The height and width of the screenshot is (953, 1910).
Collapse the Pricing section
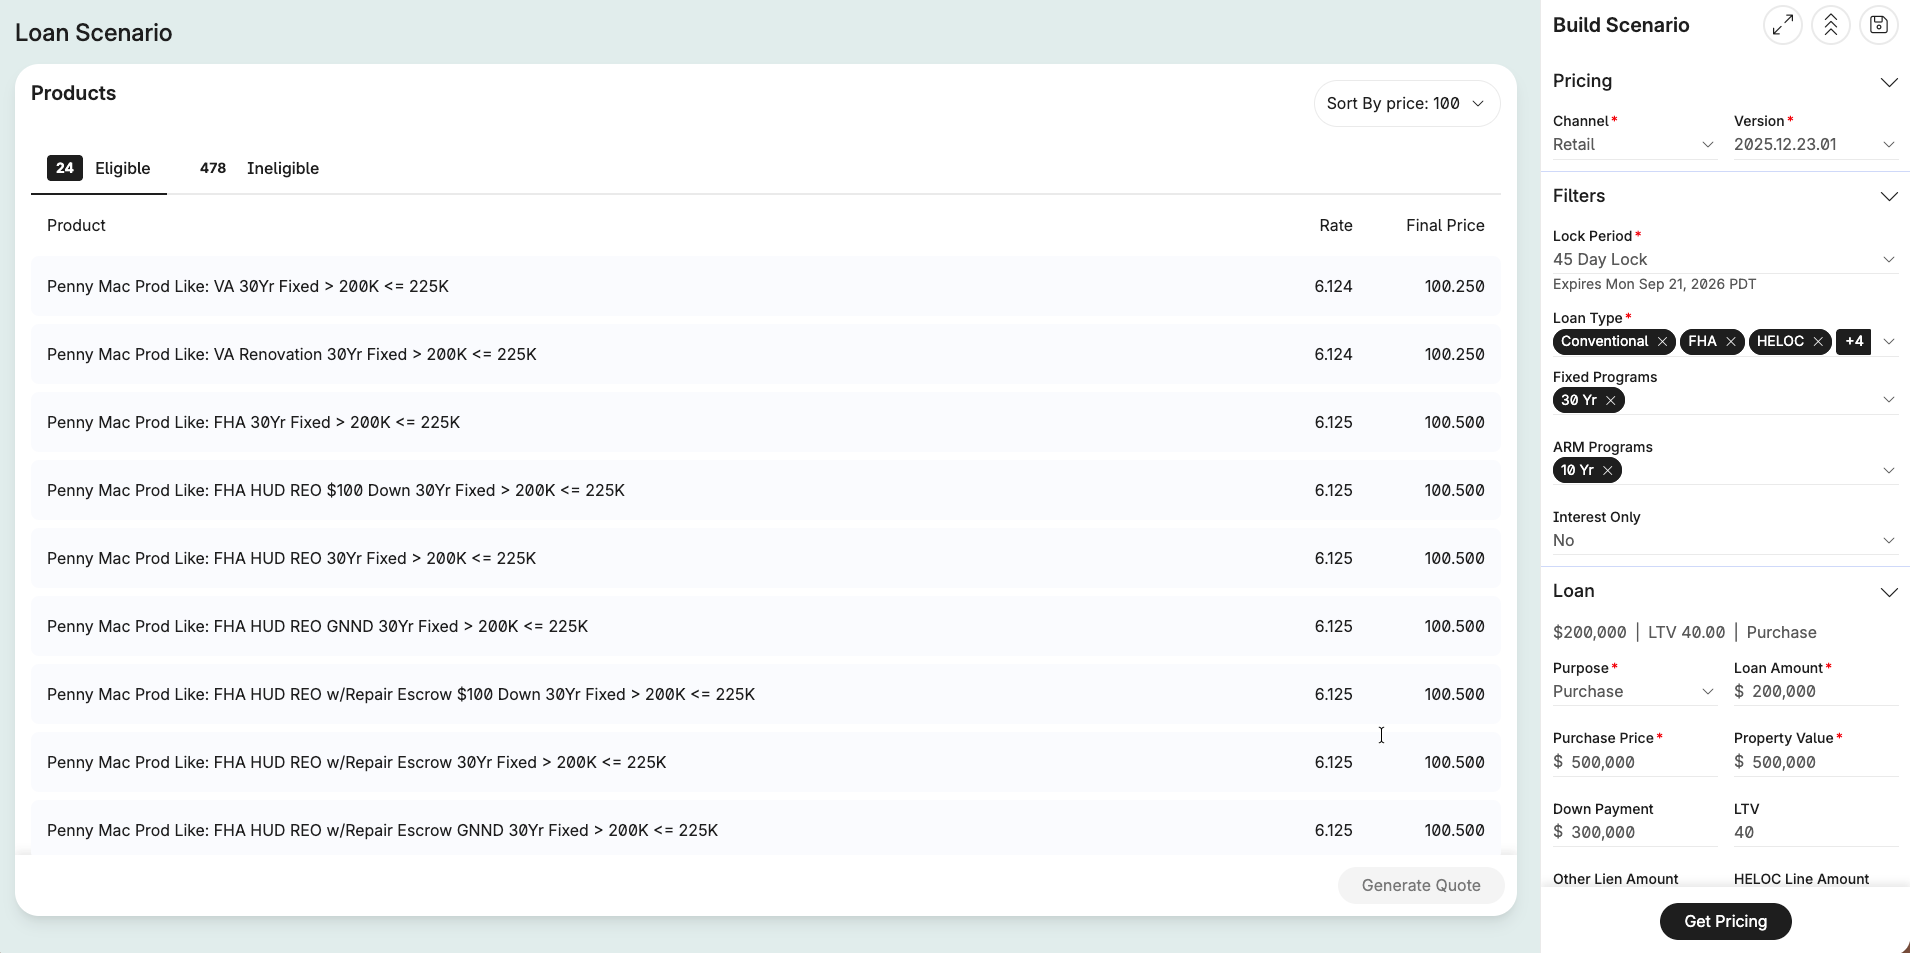coord(1889,82)
